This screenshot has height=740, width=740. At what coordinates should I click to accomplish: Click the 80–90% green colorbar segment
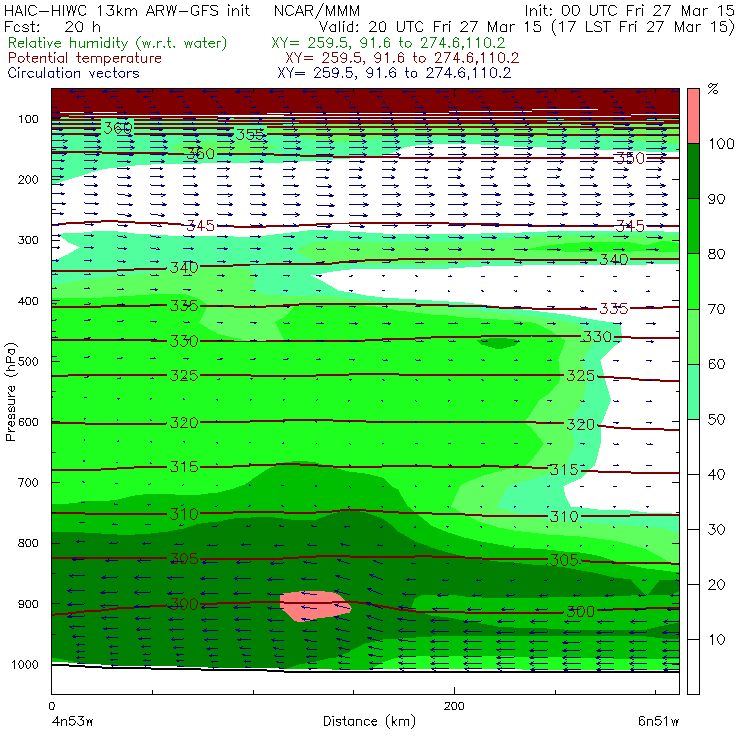pyautogui.click(x=693, y=226)
